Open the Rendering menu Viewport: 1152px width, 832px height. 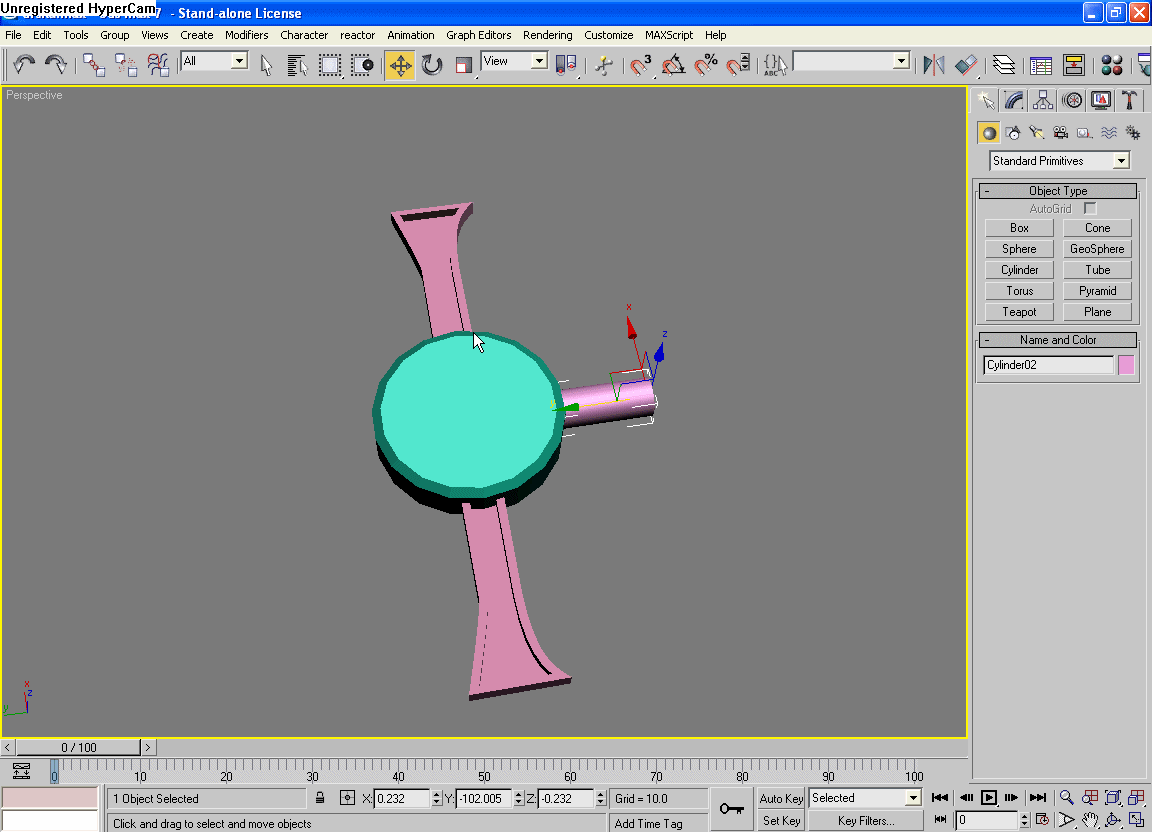[547, 35]
